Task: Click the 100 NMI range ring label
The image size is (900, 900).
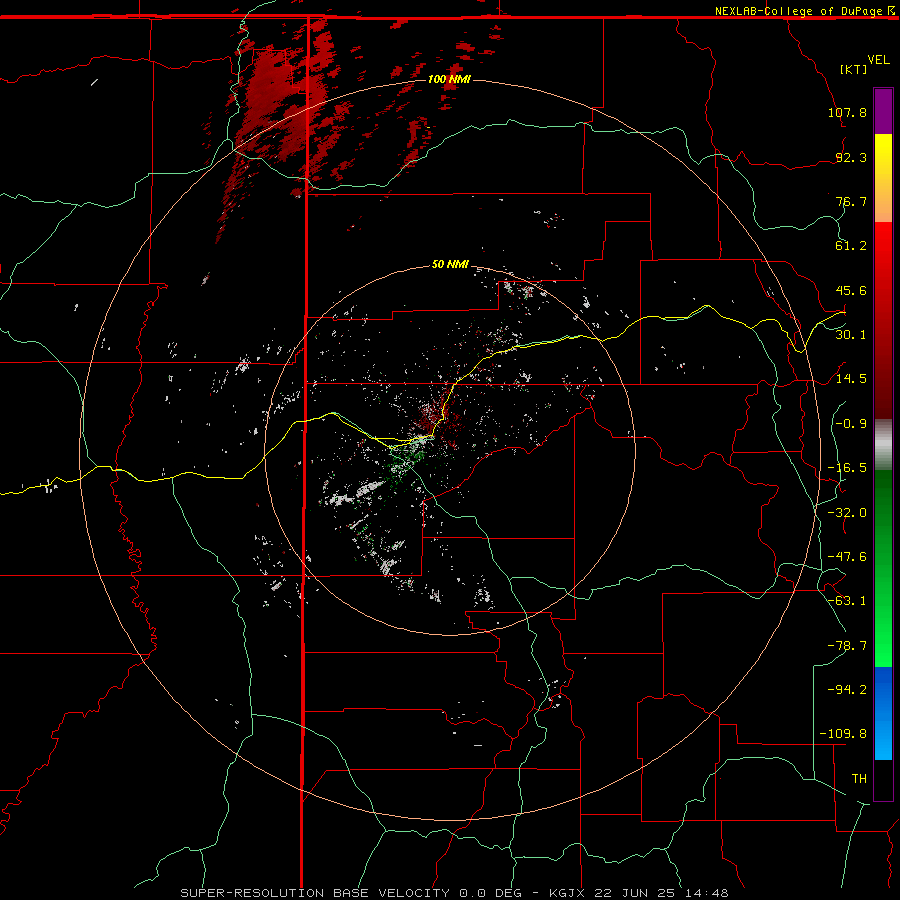Action: [449, 79]
